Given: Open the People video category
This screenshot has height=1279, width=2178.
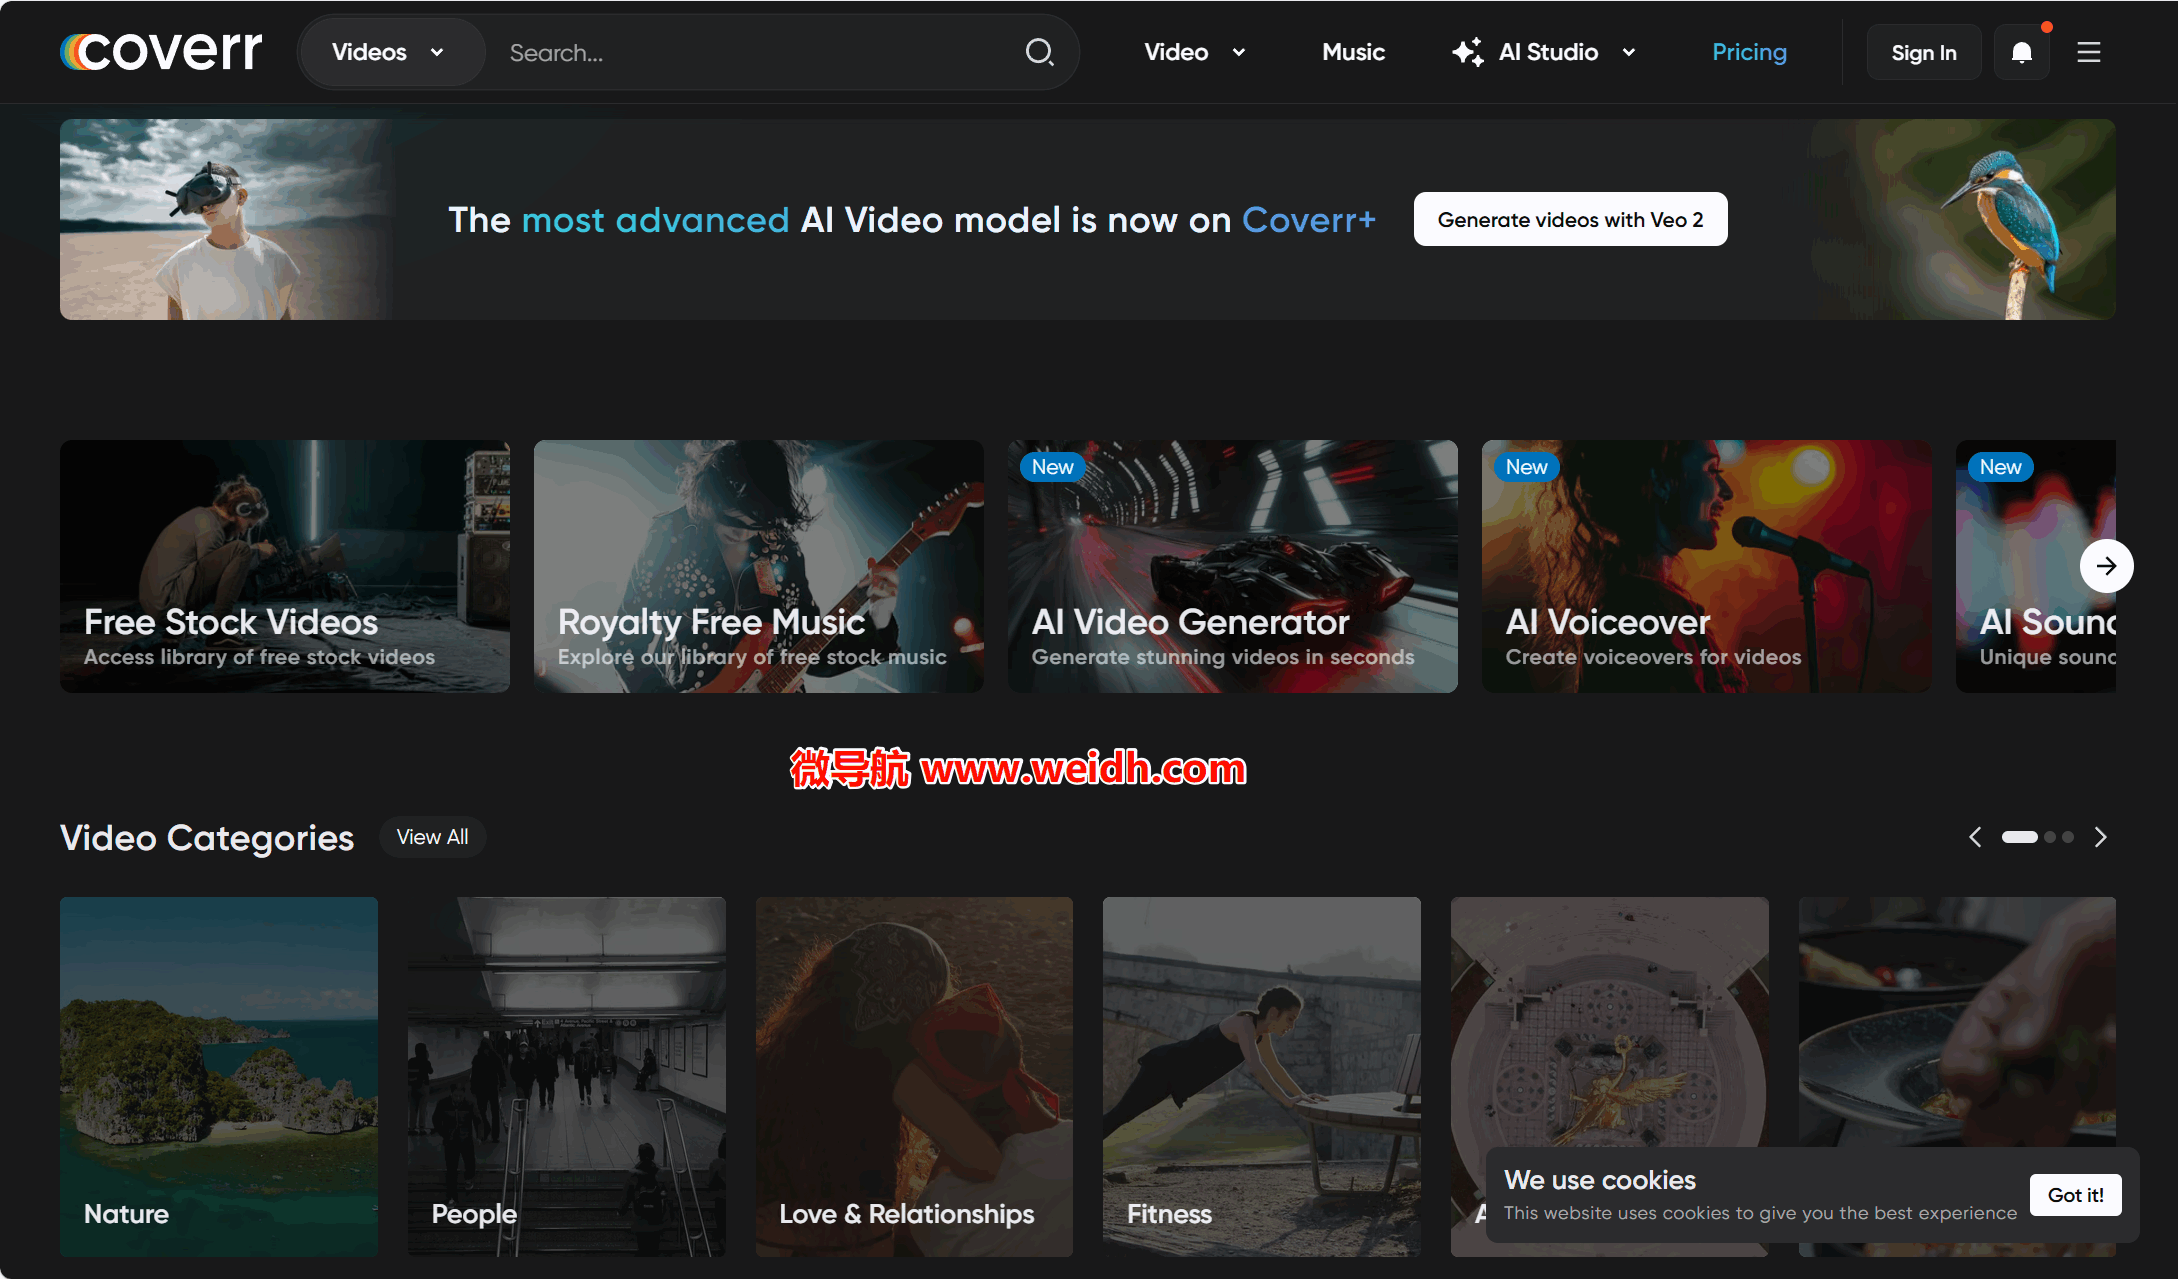Looking at the screenshot, I should point(567,1077).
